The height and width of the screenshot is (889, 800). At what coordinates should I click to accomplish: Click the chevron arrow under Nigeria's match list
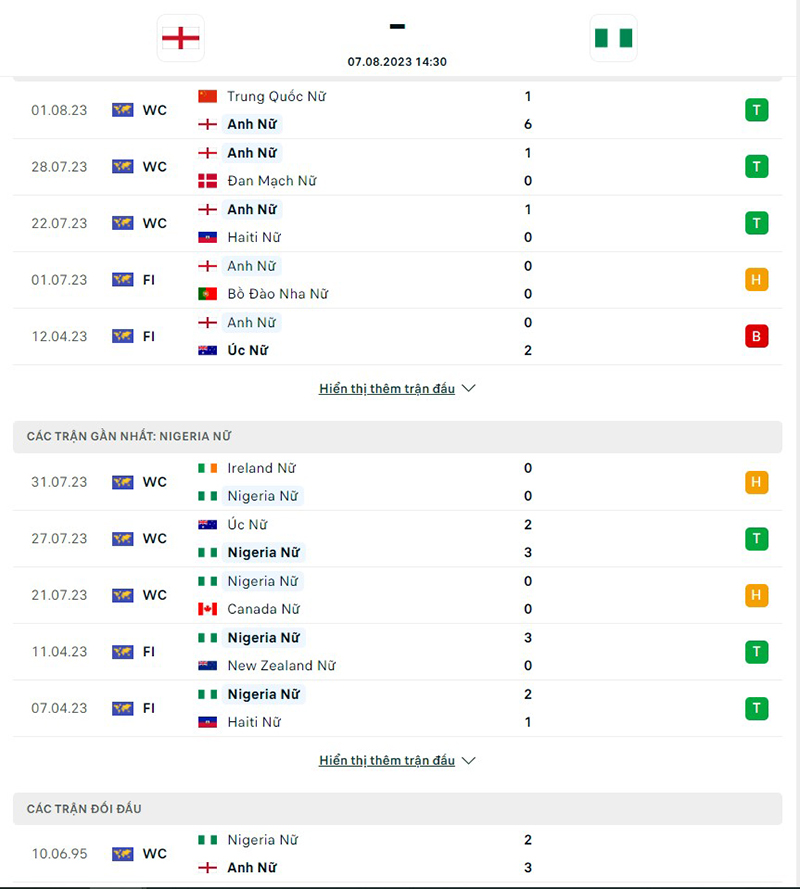(x=468, y=760)
